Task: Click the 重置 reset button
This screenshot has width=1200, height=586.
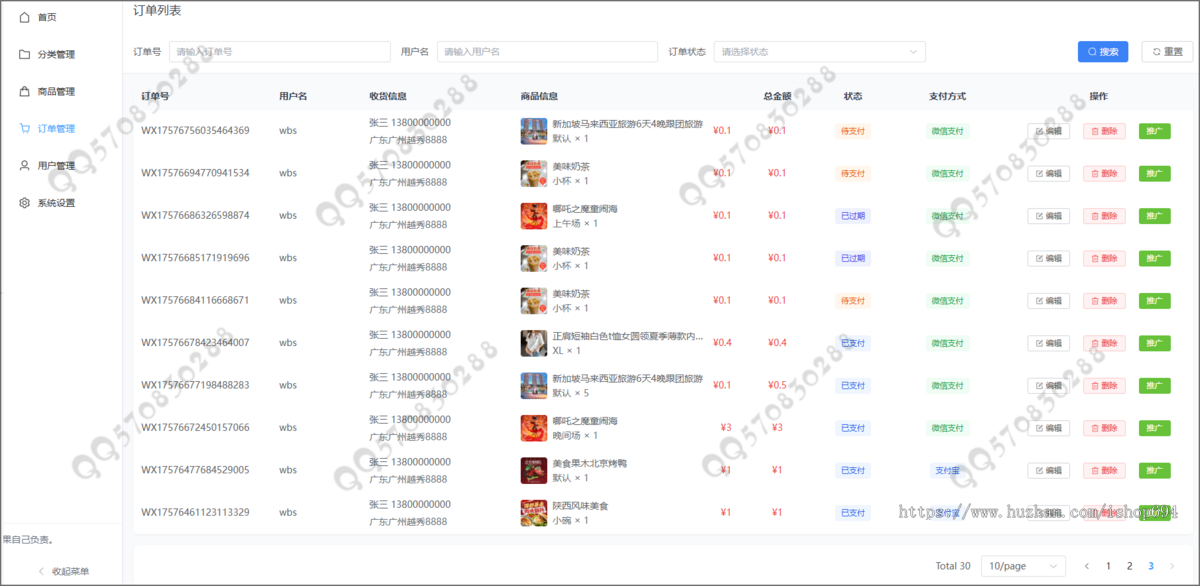Action: (x=1167, y=51)
